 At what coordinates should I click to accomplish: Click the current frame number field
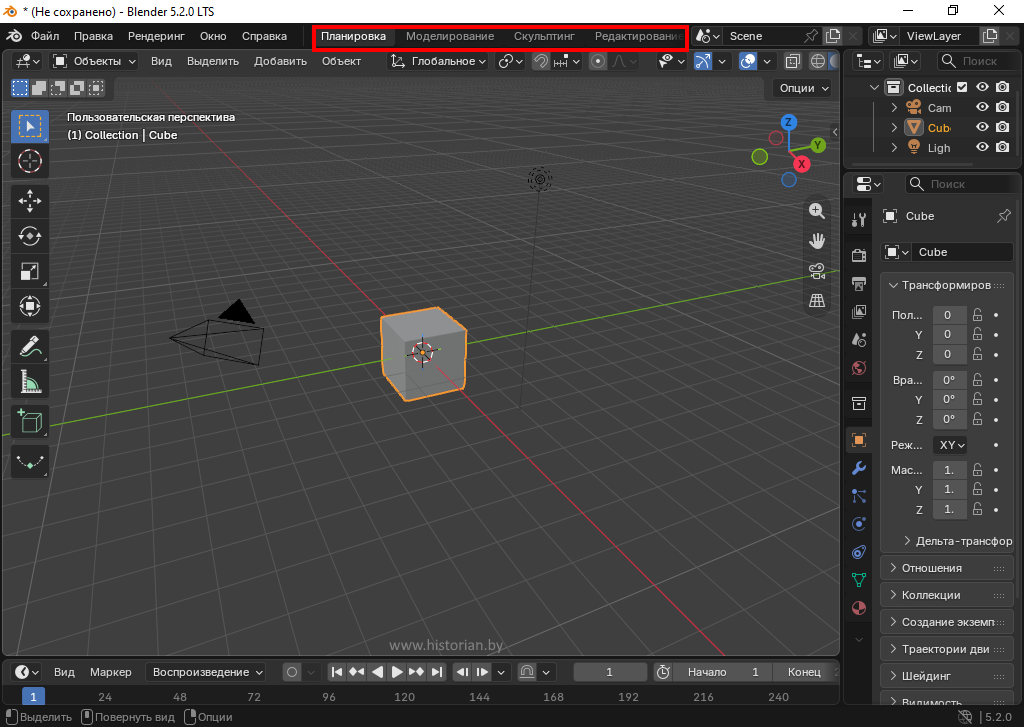609,672
